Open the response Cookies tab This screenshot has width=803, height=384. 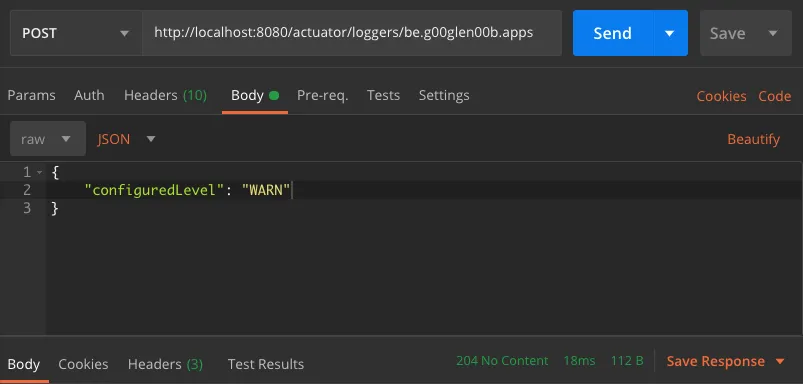(83, 364)
